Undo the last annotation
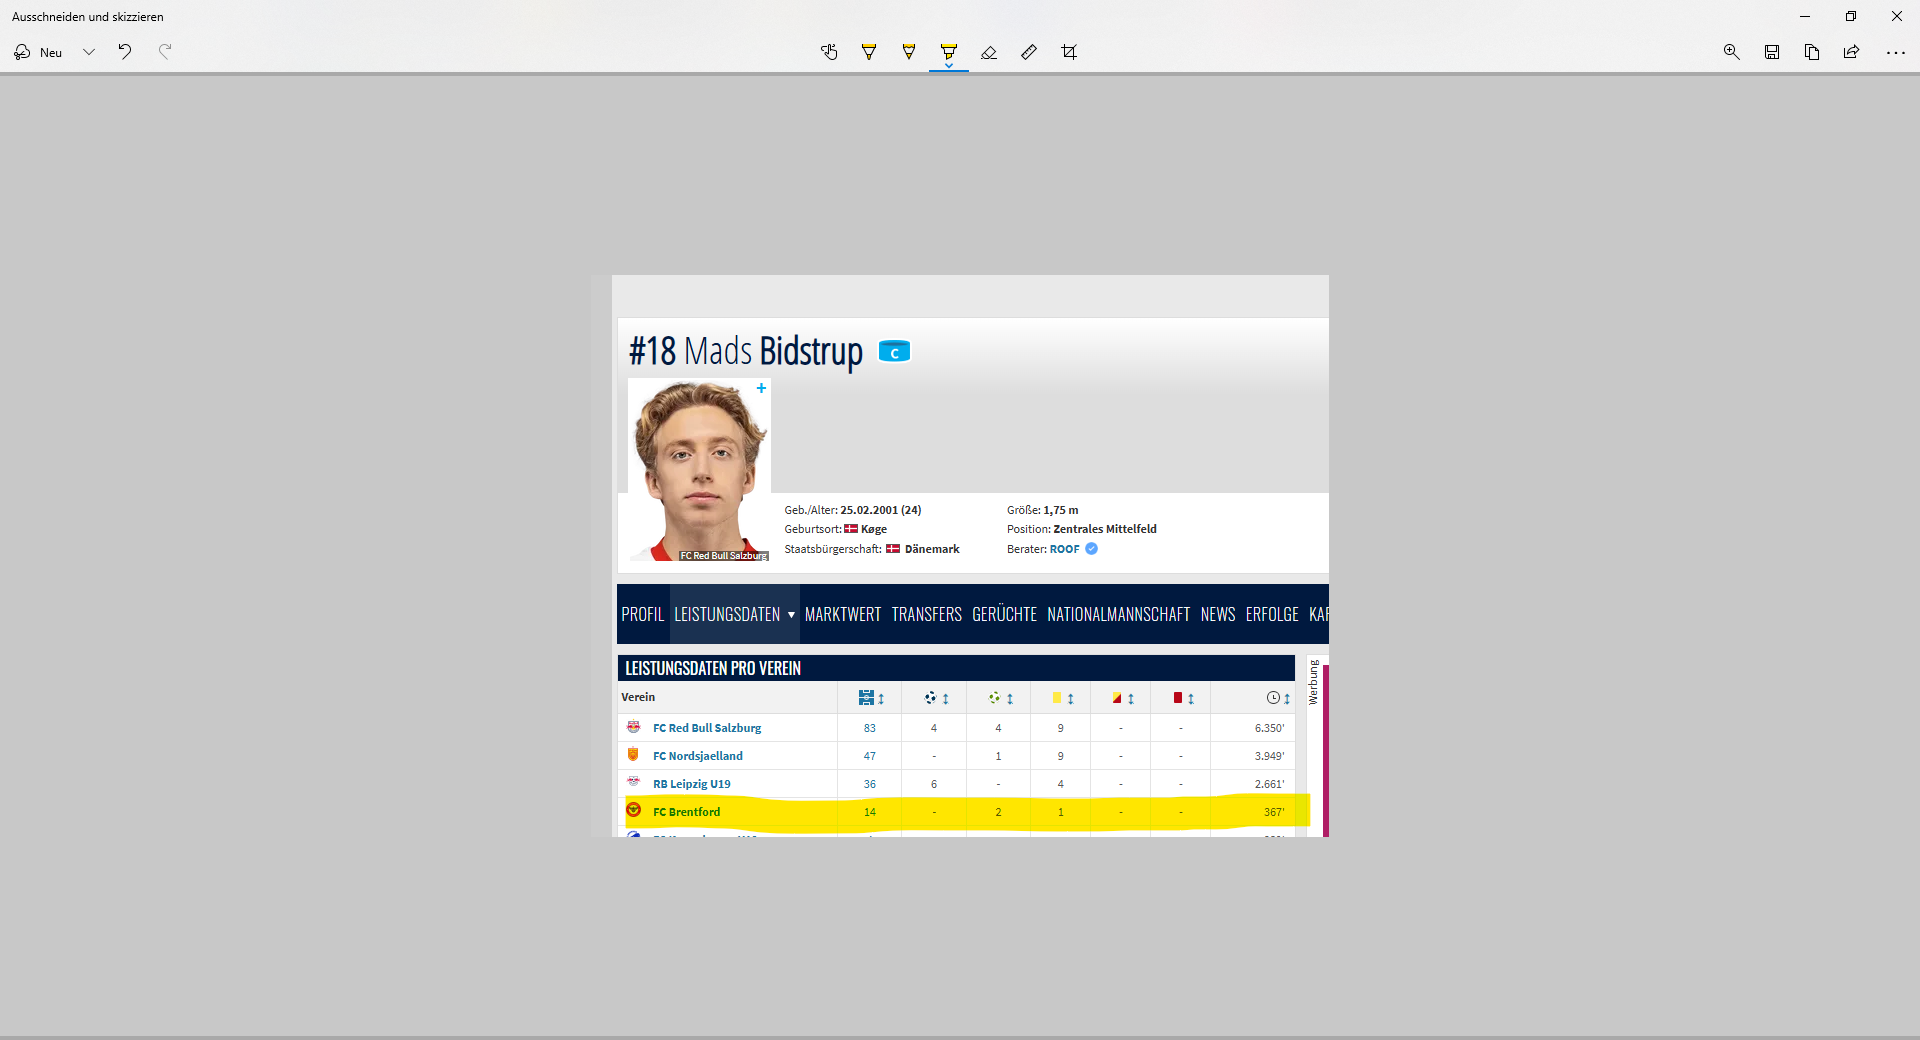 tap(125, 52)
